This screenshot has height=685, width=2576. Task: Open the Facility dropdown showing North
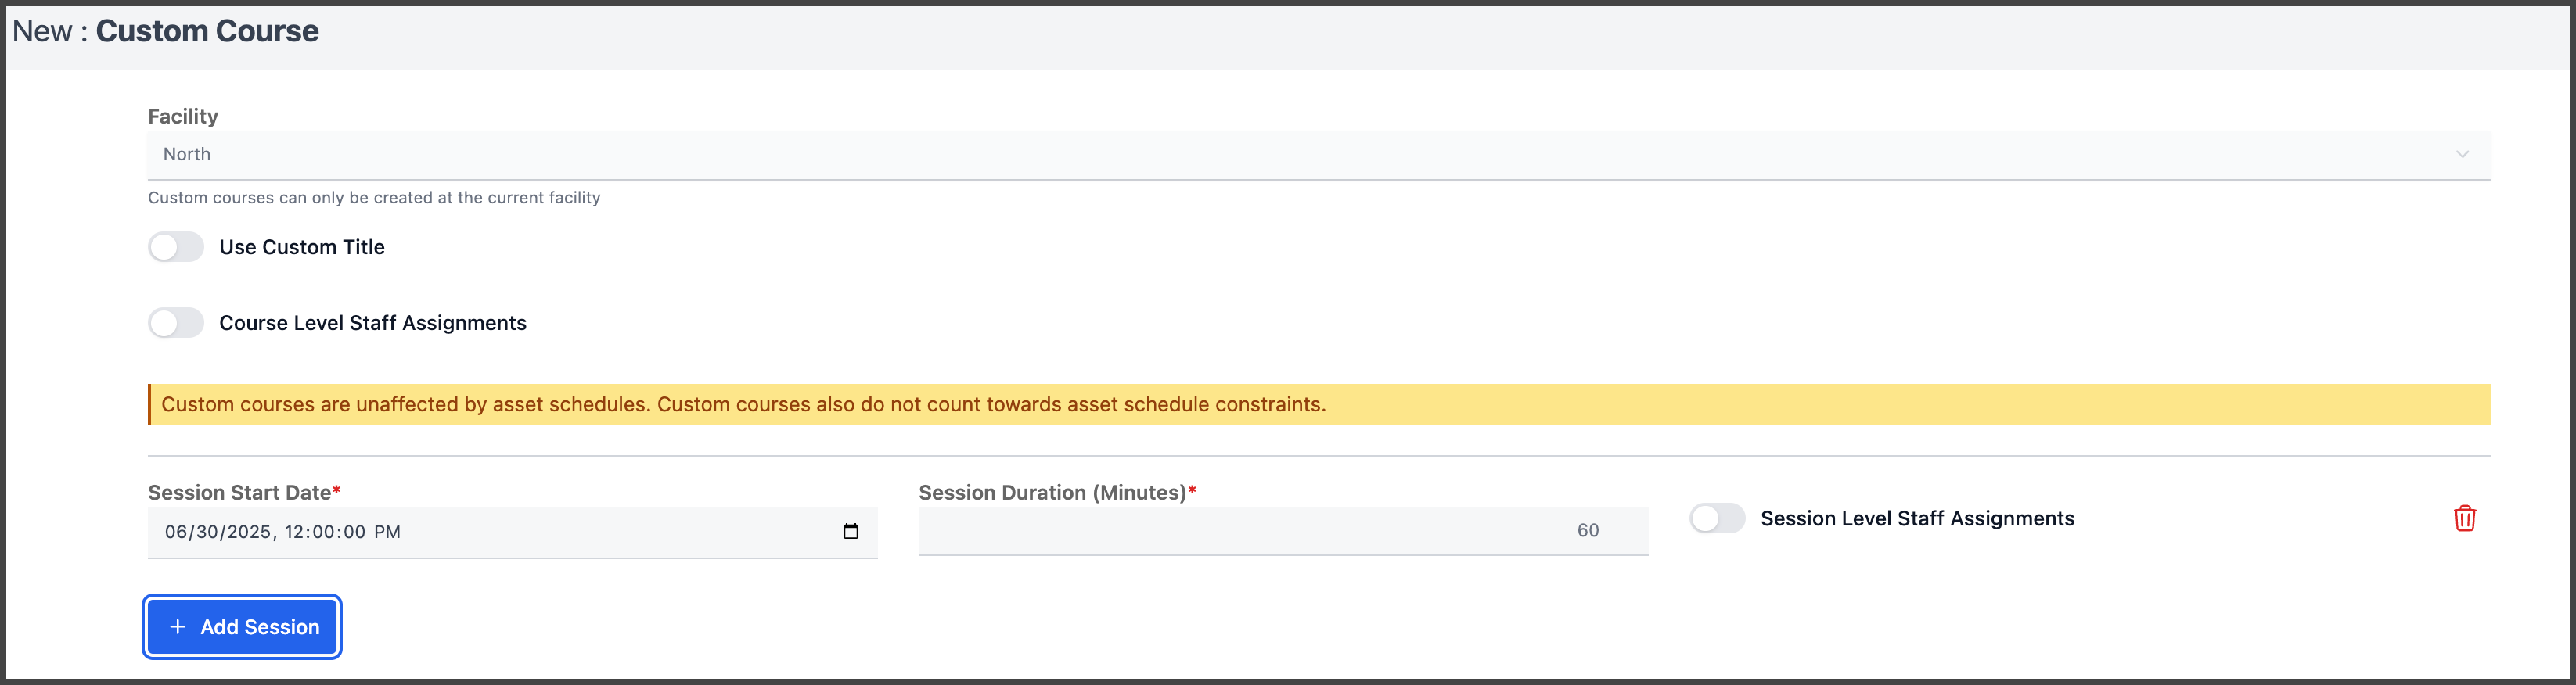1319,155
